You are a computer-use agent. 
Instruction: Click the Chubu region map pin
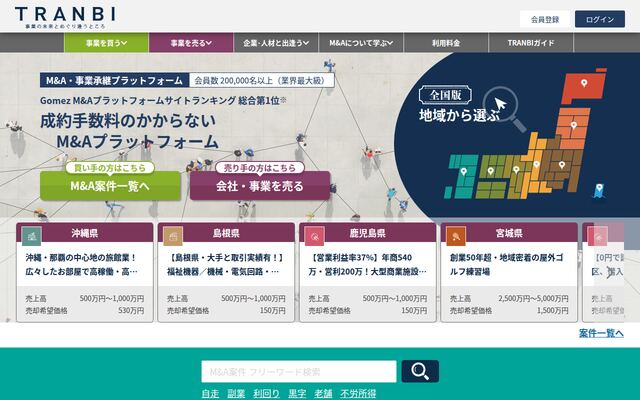point(537,164)
